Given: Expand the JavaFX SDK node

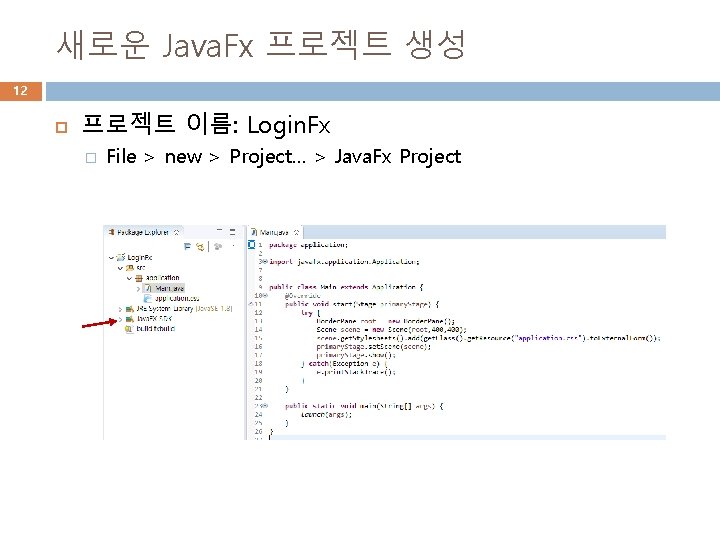Looking at the screenshot, I should click(x=120, y=319).
